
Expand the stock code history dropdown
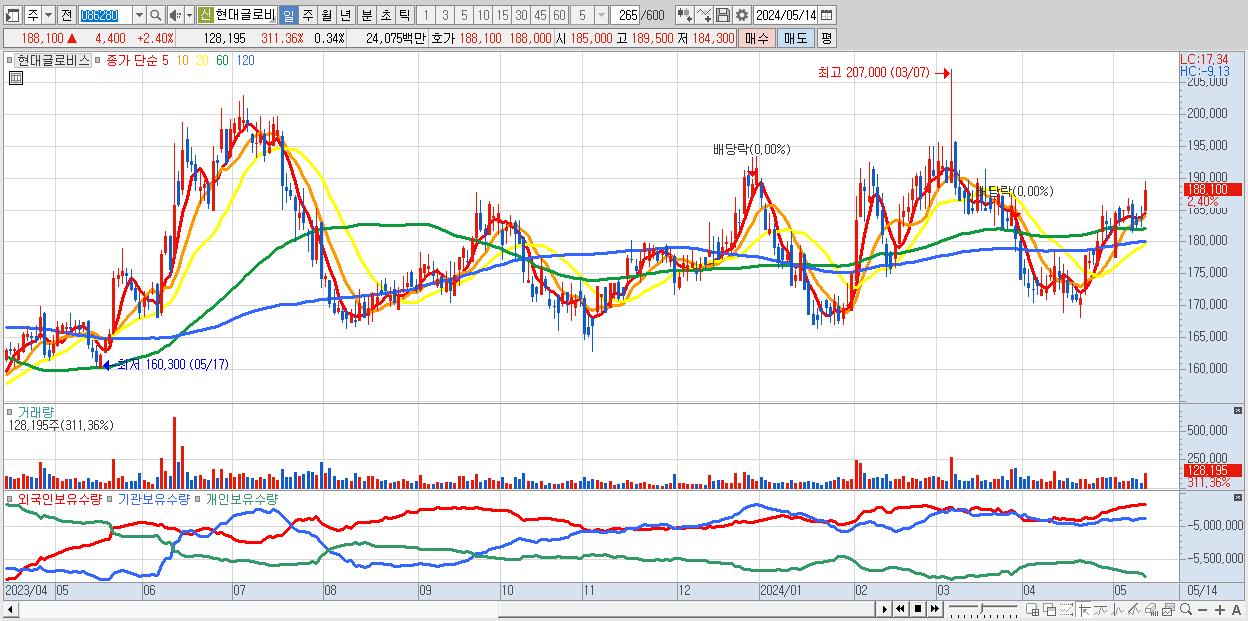point(139,16)
